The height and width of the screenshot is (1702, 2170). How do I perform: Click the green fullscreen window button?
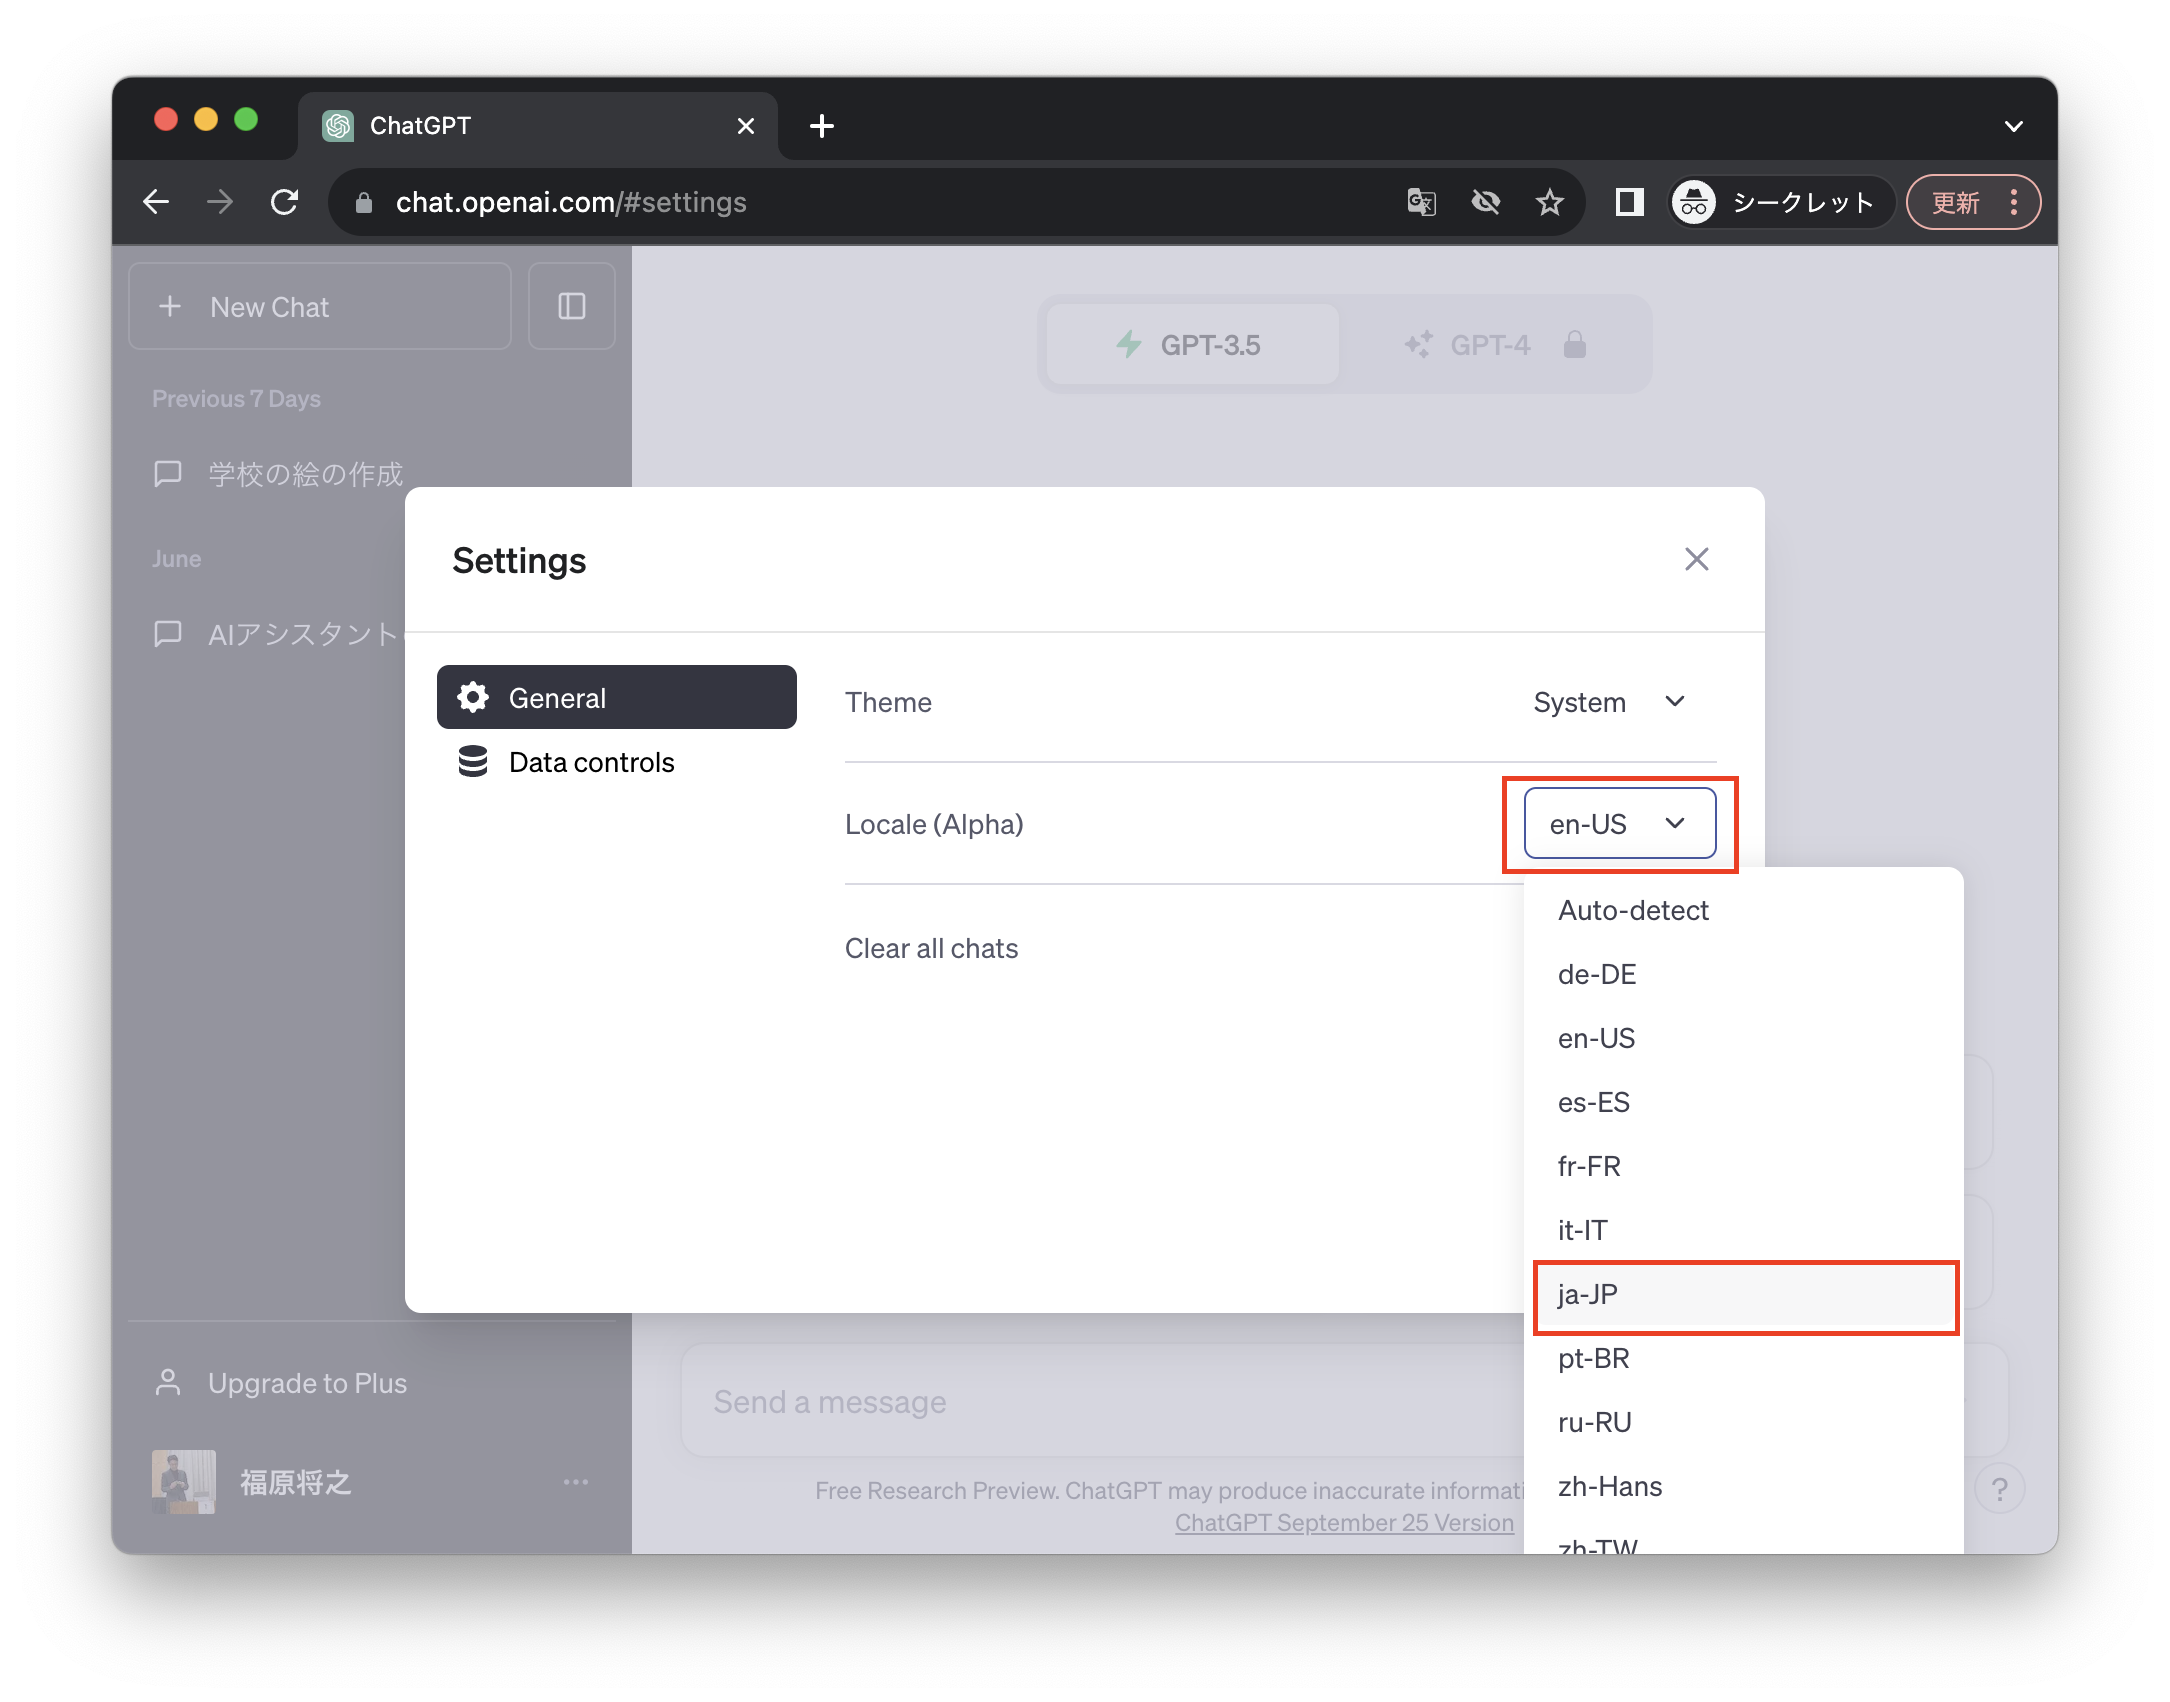coord(246,120)
